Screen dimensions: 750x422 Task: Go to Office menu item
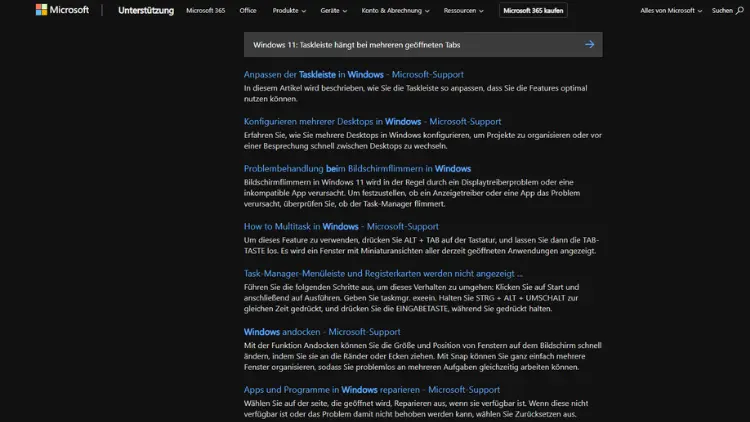[248, 11]
